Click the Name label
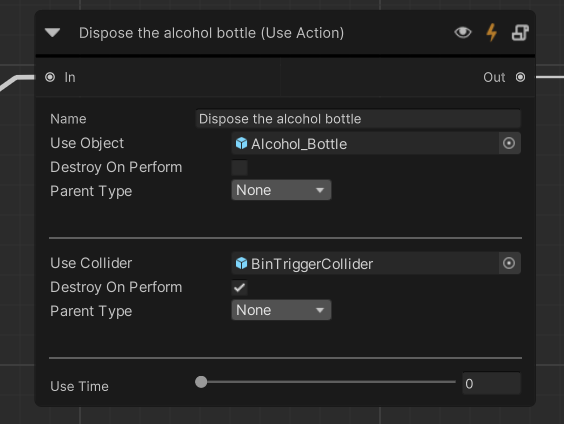Image resolution: width=564 pixels, height=424 pixels. (68, 119)
